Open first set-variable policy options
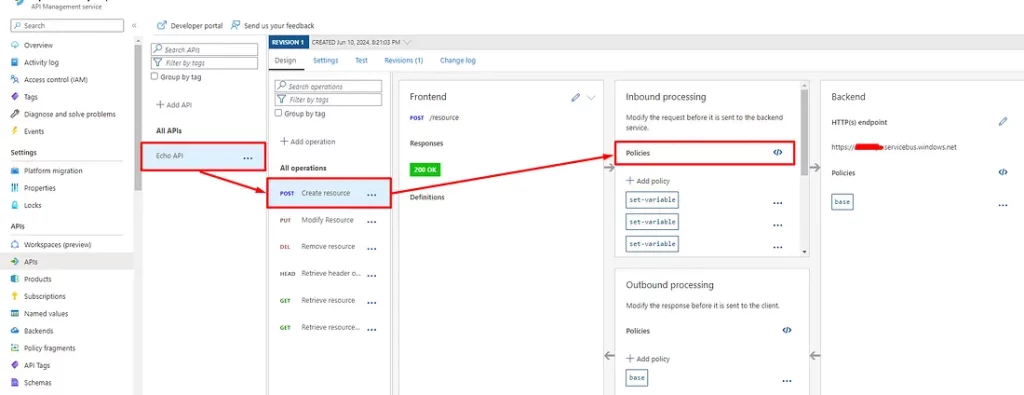 [777, 203]
